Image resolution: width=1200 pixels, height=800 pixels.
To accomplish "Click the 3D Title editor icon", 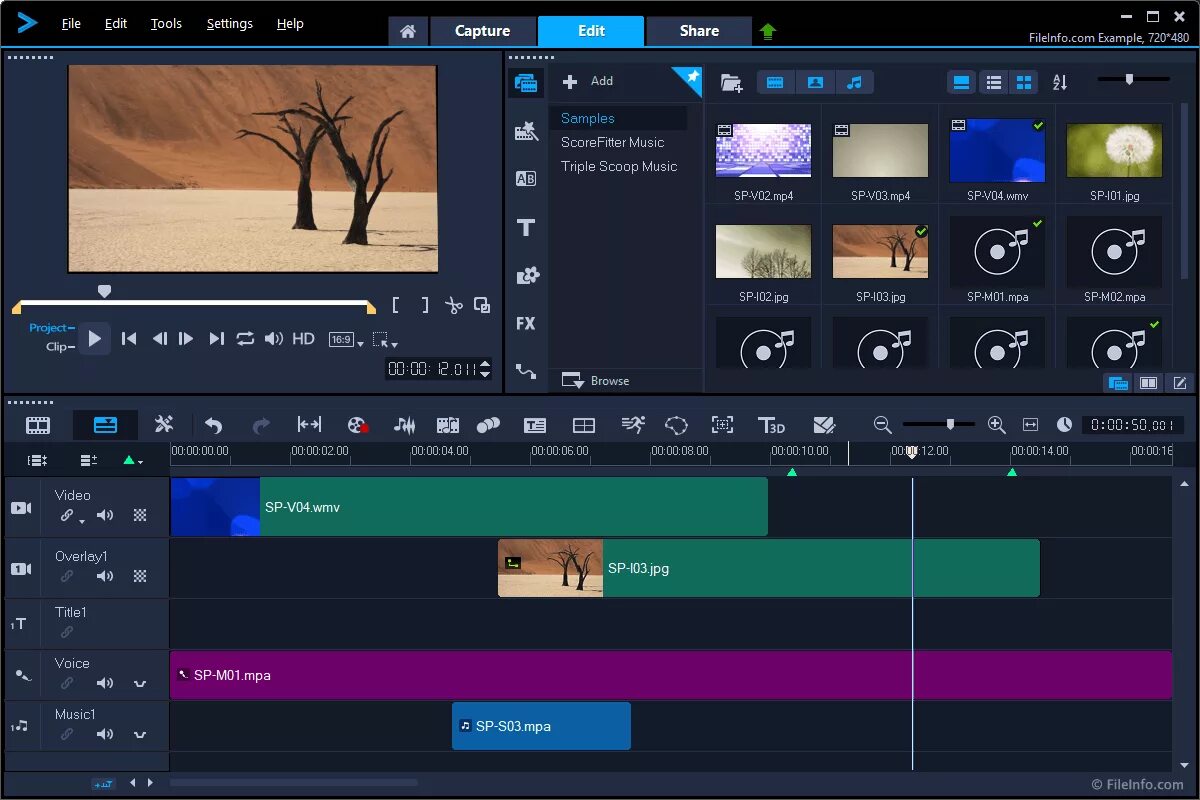I will coord(771,425).
